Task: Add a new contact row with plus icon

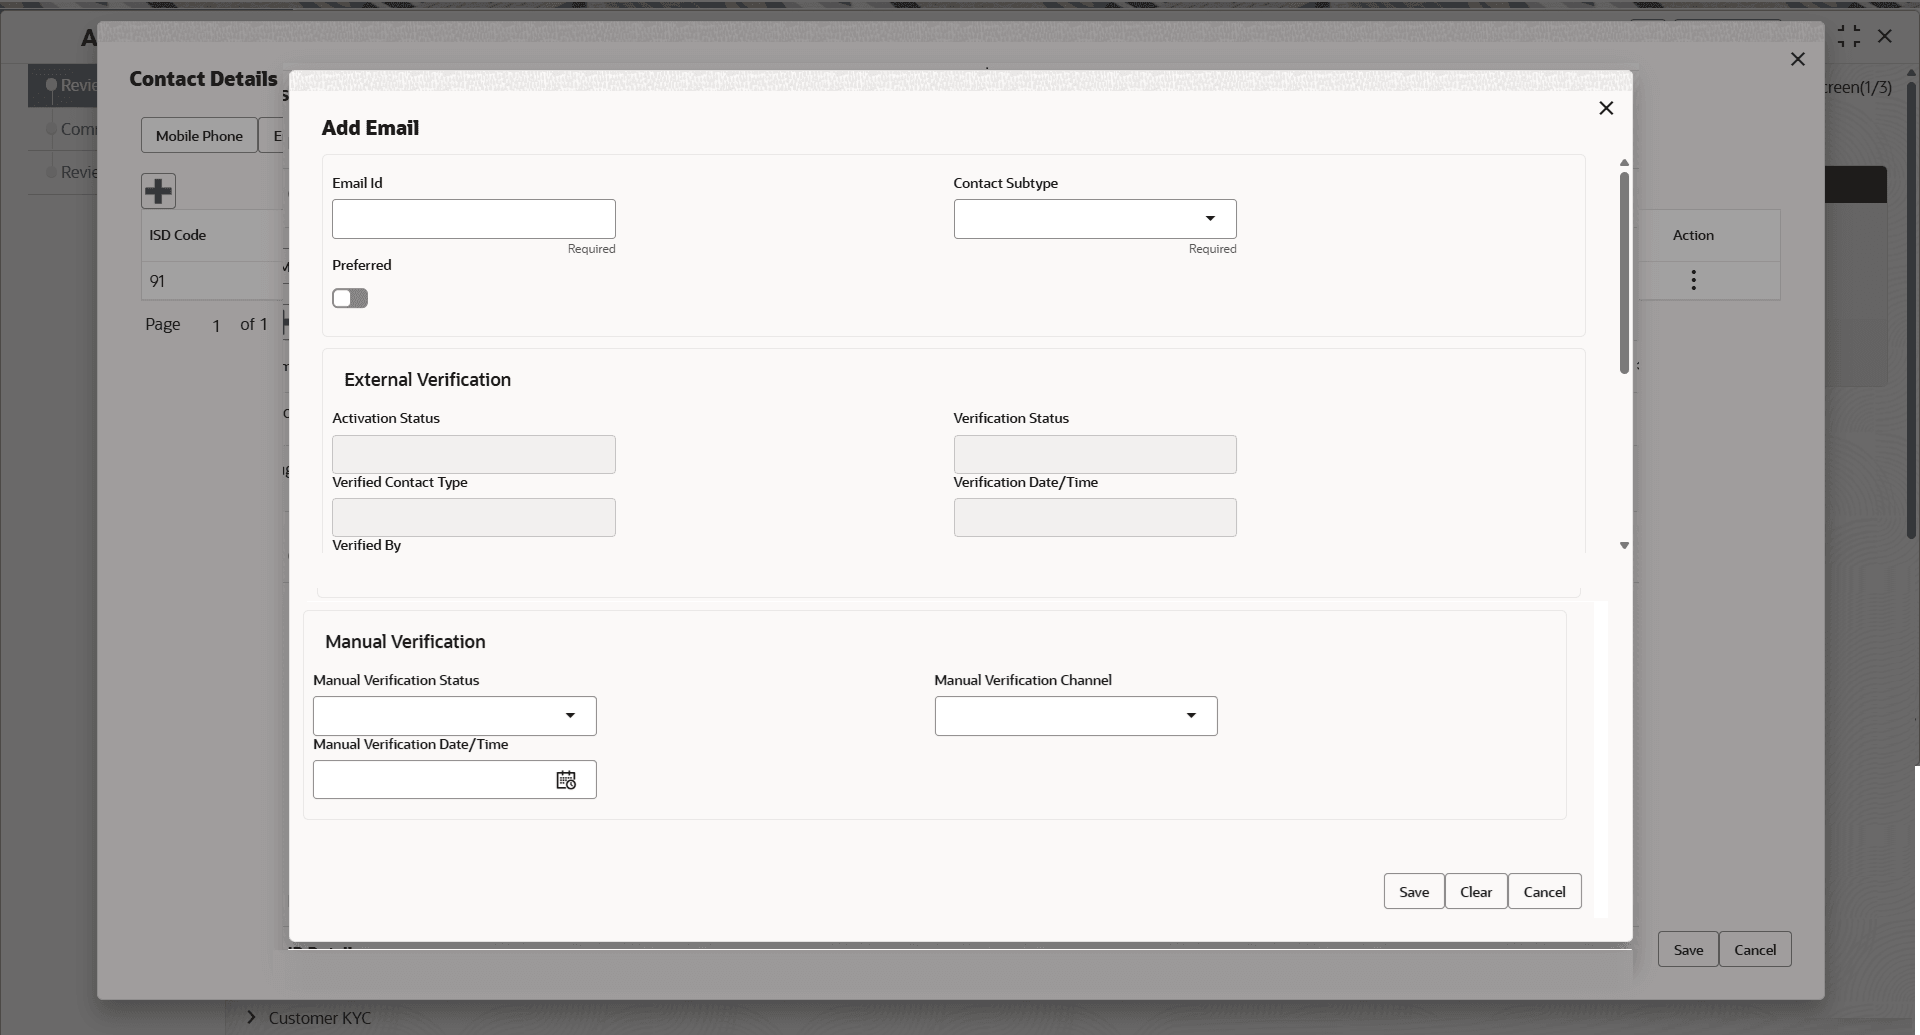Action: point(158,191)
